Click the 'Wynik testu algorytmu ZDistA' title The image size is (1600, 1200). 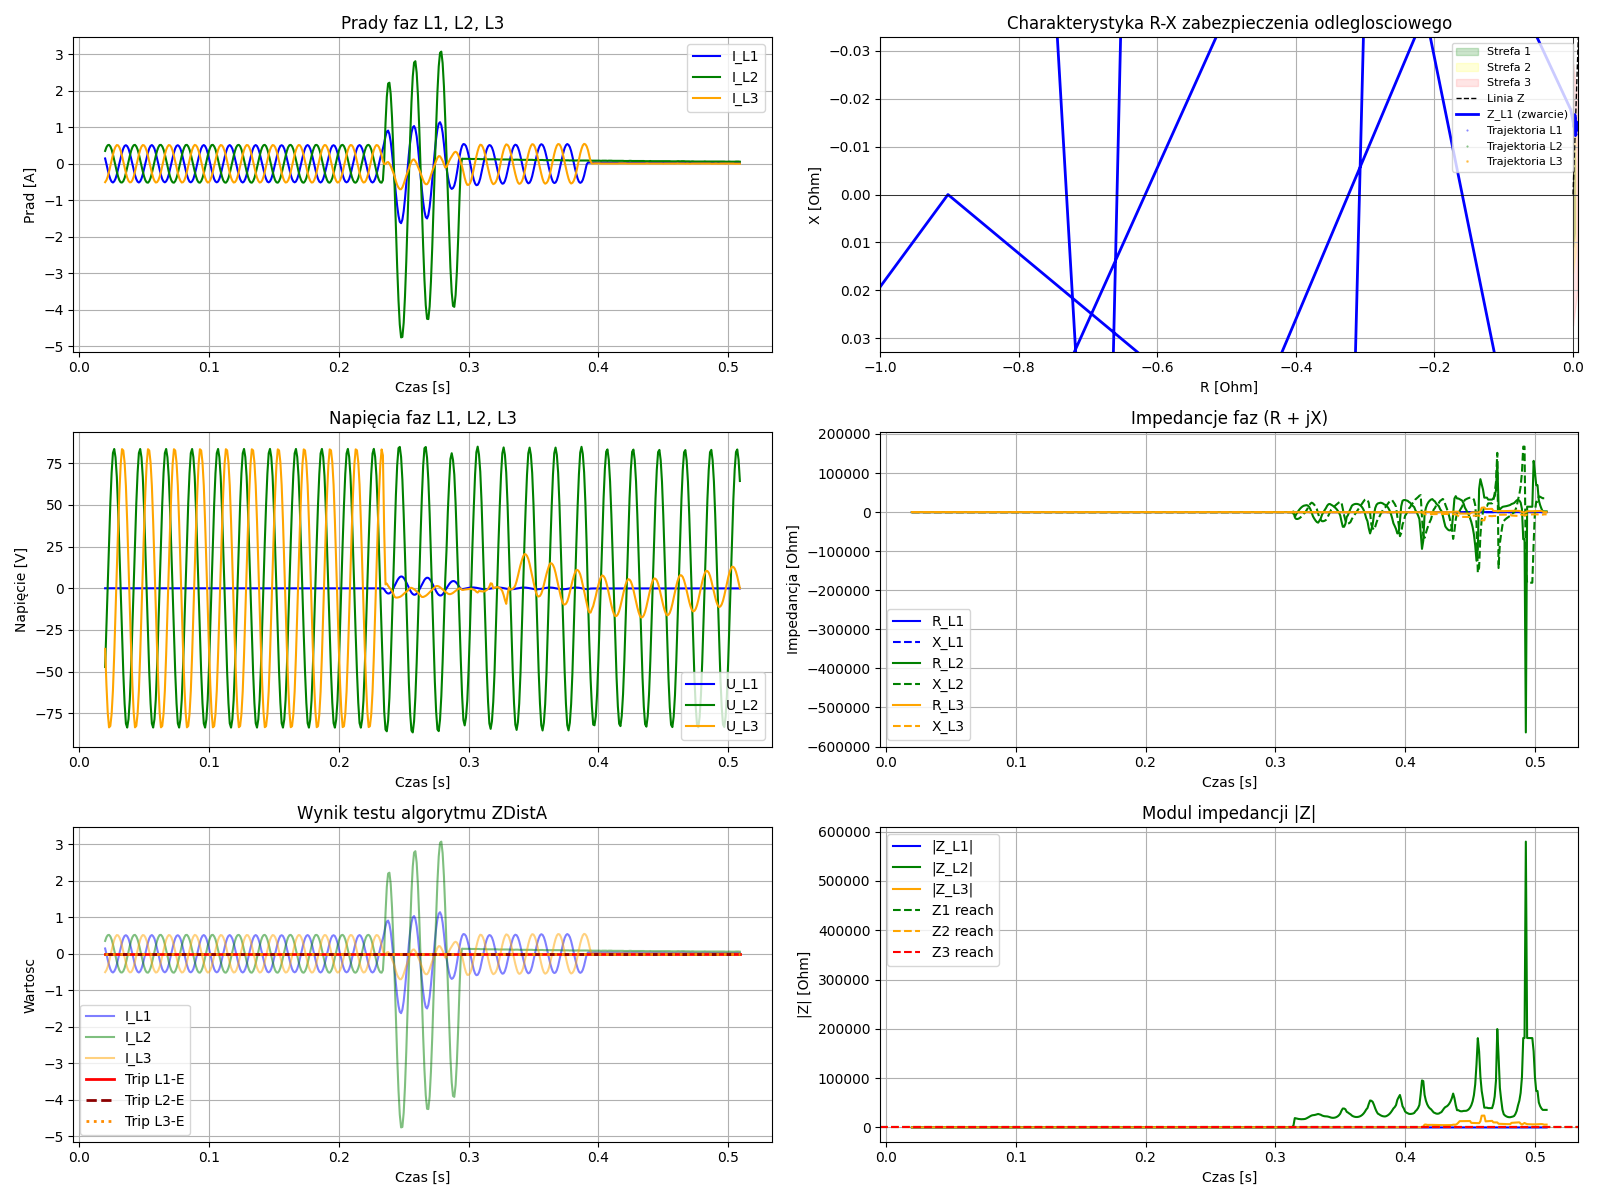pyautogui.click(x=422, y=813)
